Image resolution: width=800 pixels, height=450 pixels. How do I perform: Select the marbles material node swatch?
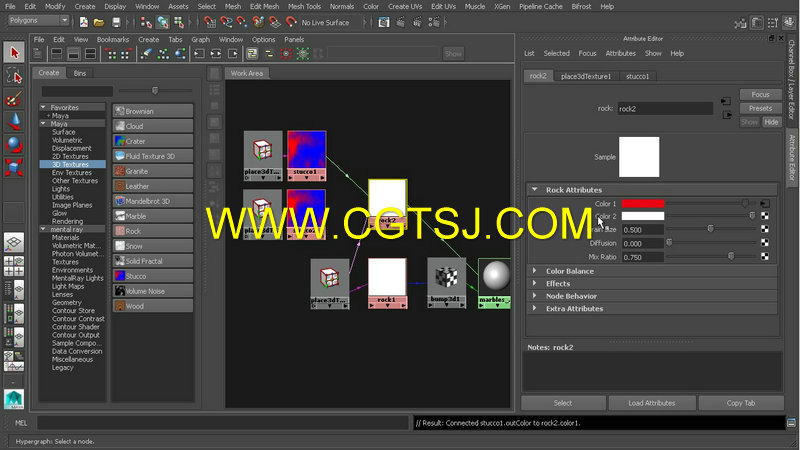(x=495, y=277)
